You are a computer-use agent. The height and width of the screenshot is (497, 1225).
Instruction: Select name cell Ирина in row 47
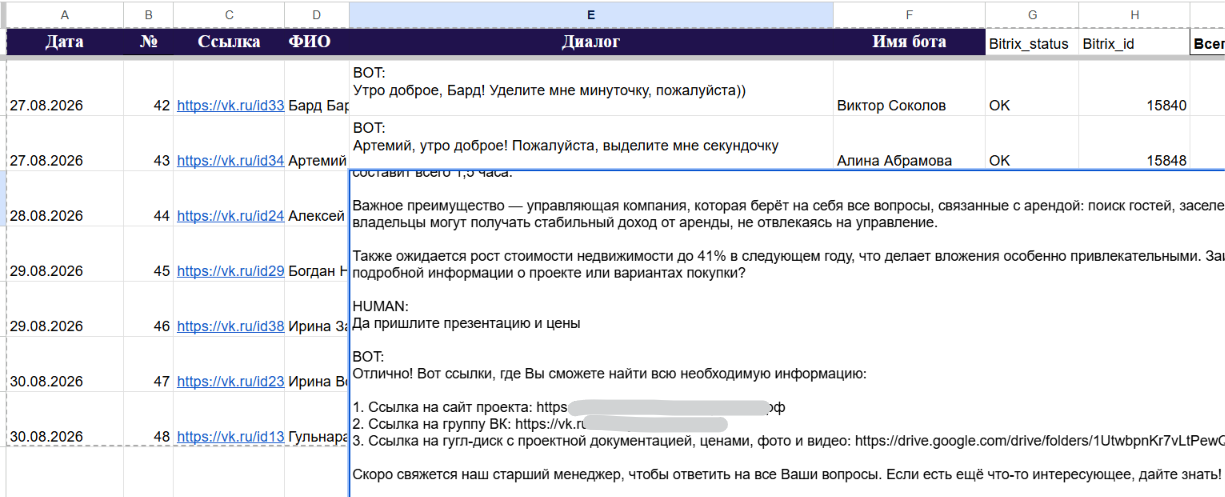(x=317, y=364)
